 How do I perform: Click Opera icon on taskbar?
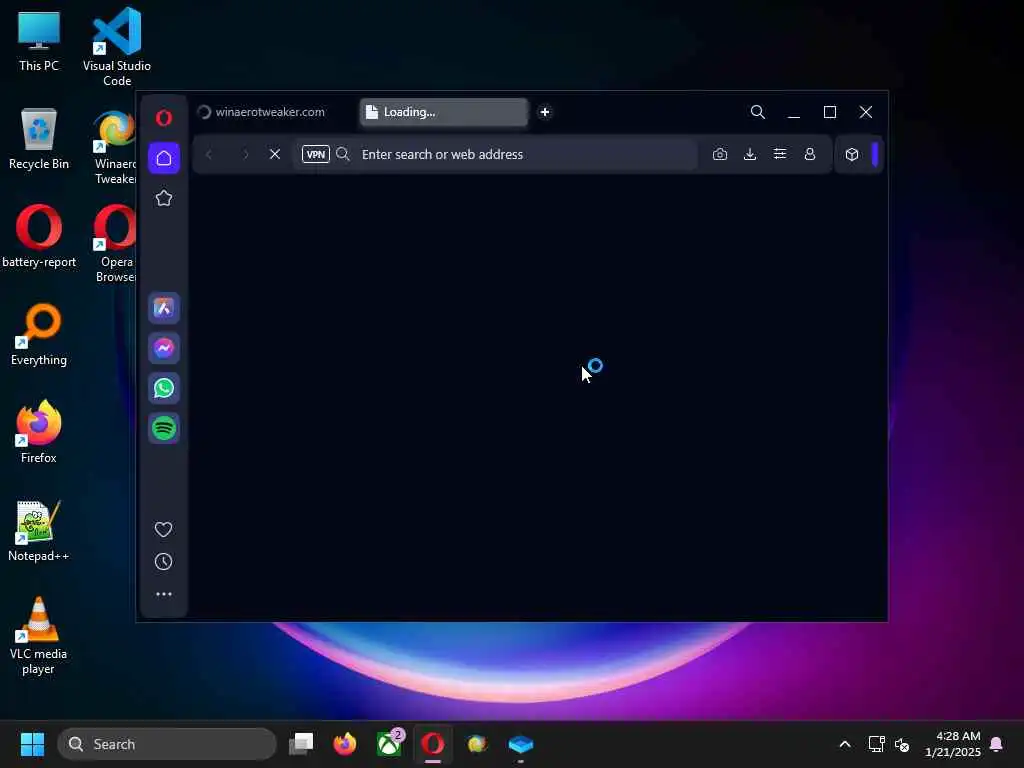click(433, 744)
